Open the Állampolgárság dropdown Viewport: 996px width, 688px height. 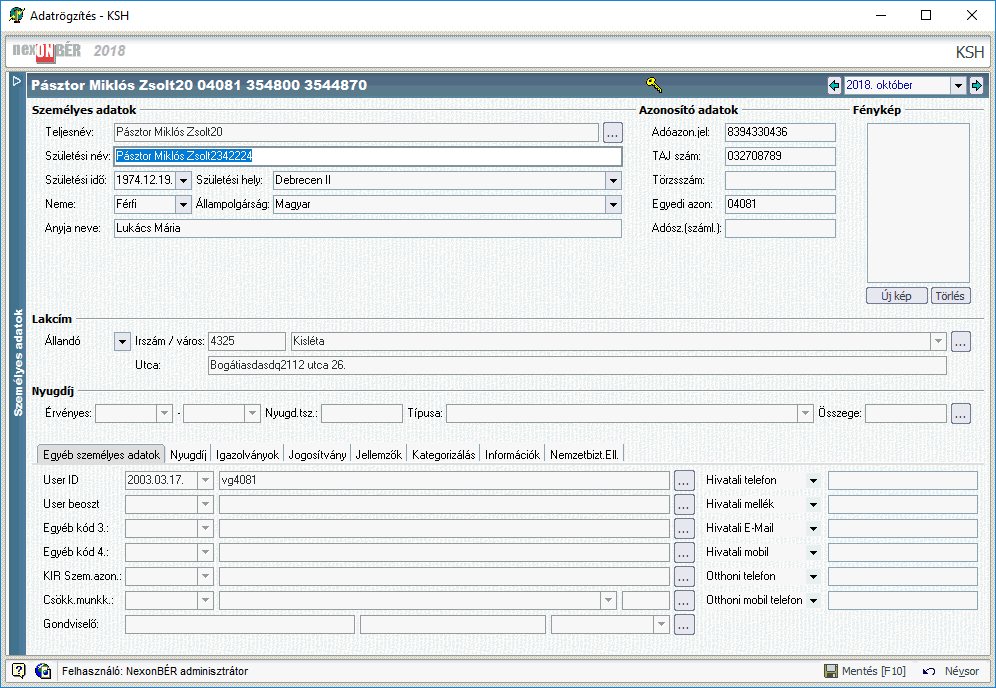click(x=613, y=205)
